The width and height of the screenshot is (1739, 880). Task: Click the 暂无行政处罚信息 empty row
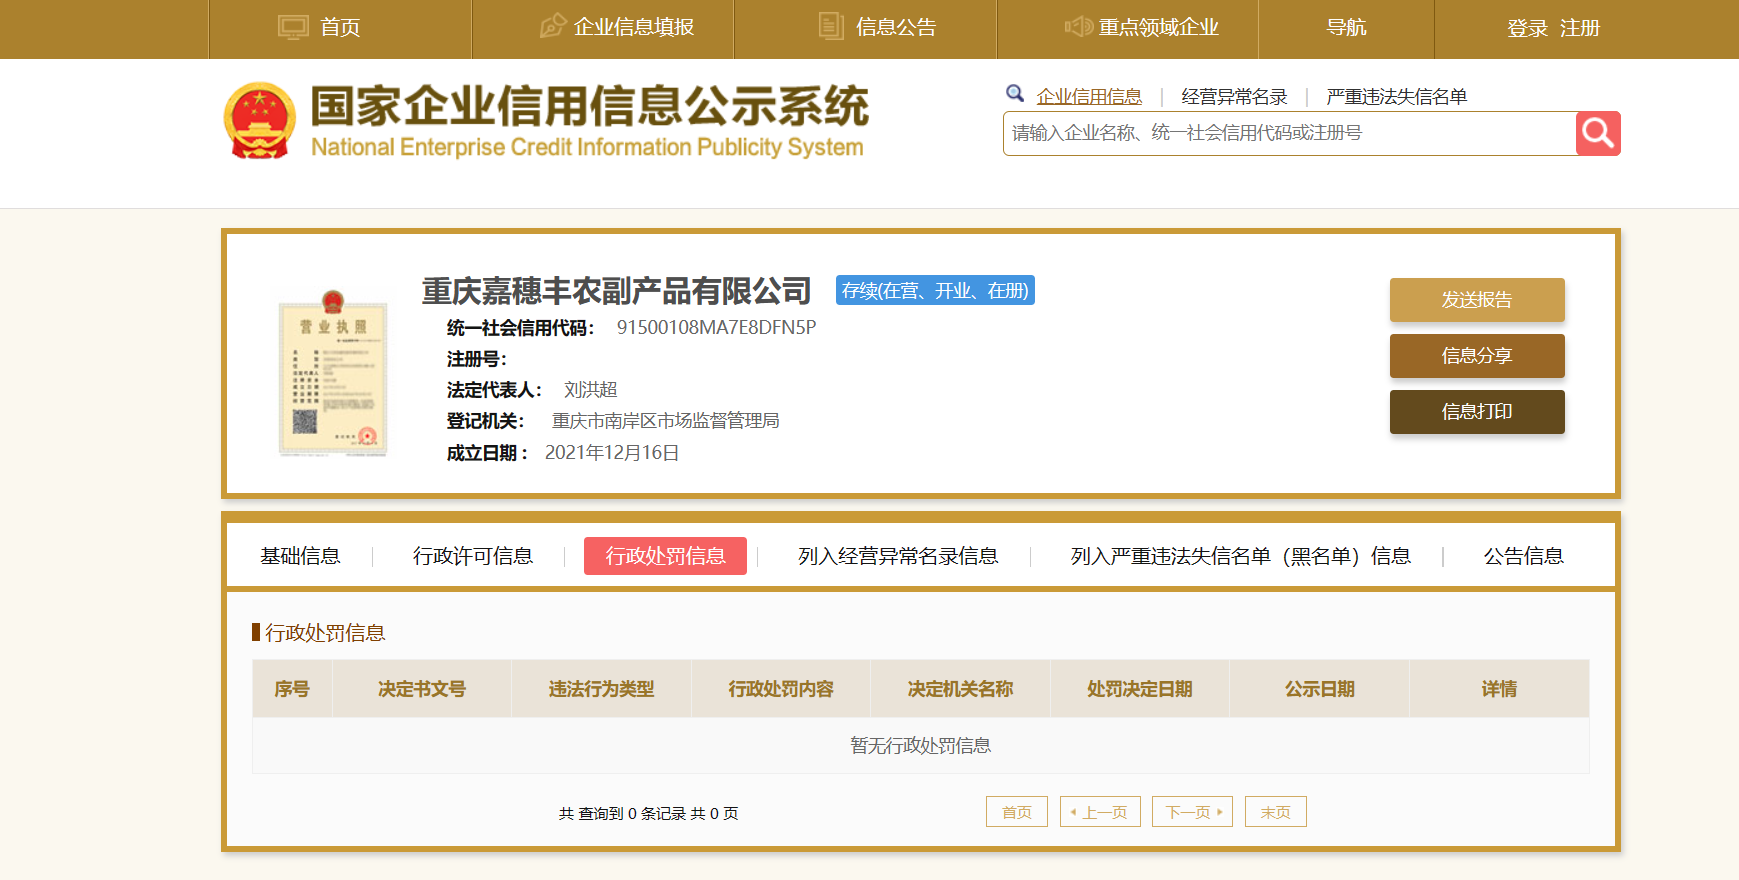[x=921, y=745]
